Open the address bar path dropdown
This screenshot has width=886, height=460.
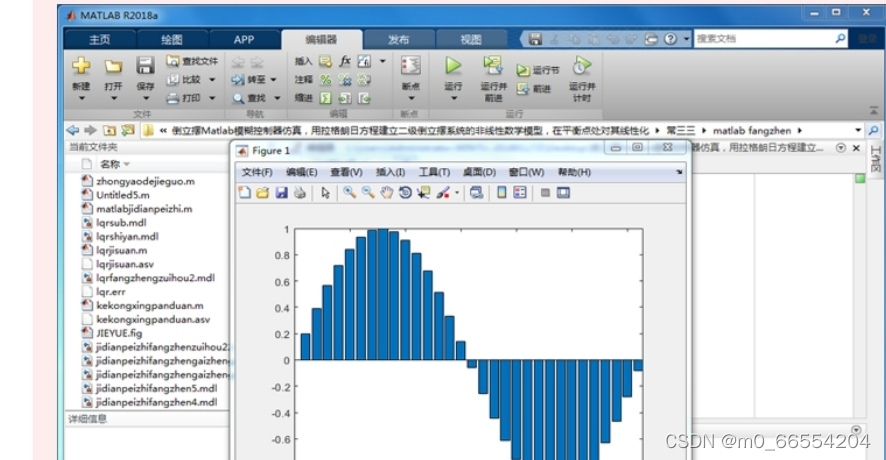tap(858, 131)
